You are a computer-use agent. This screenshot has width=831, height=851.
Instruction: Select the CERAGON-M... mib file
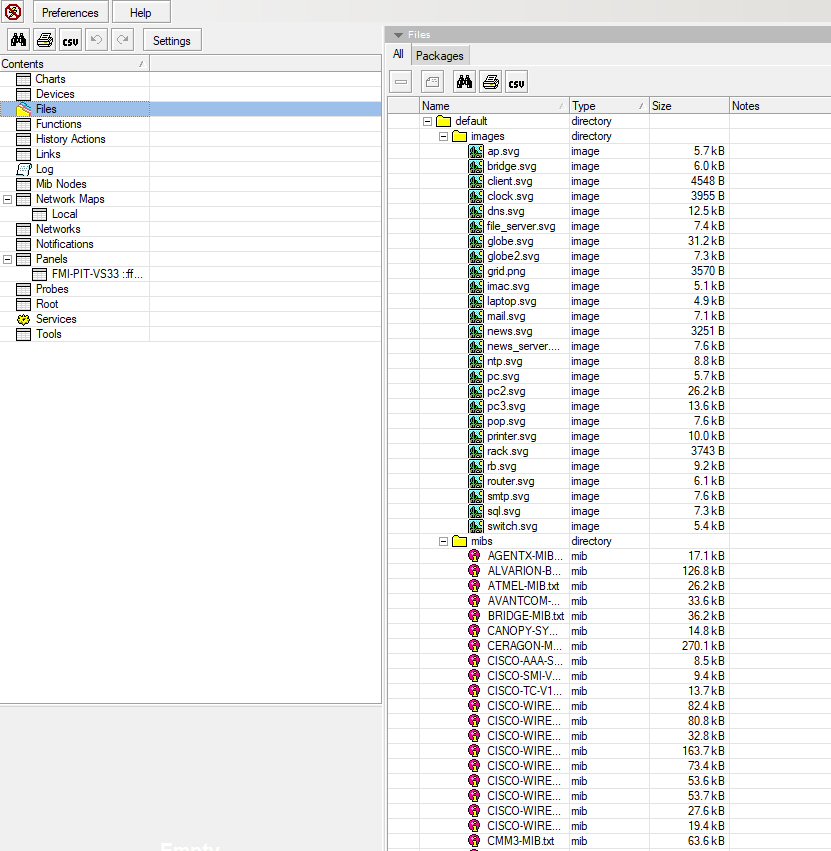(524, 646)
